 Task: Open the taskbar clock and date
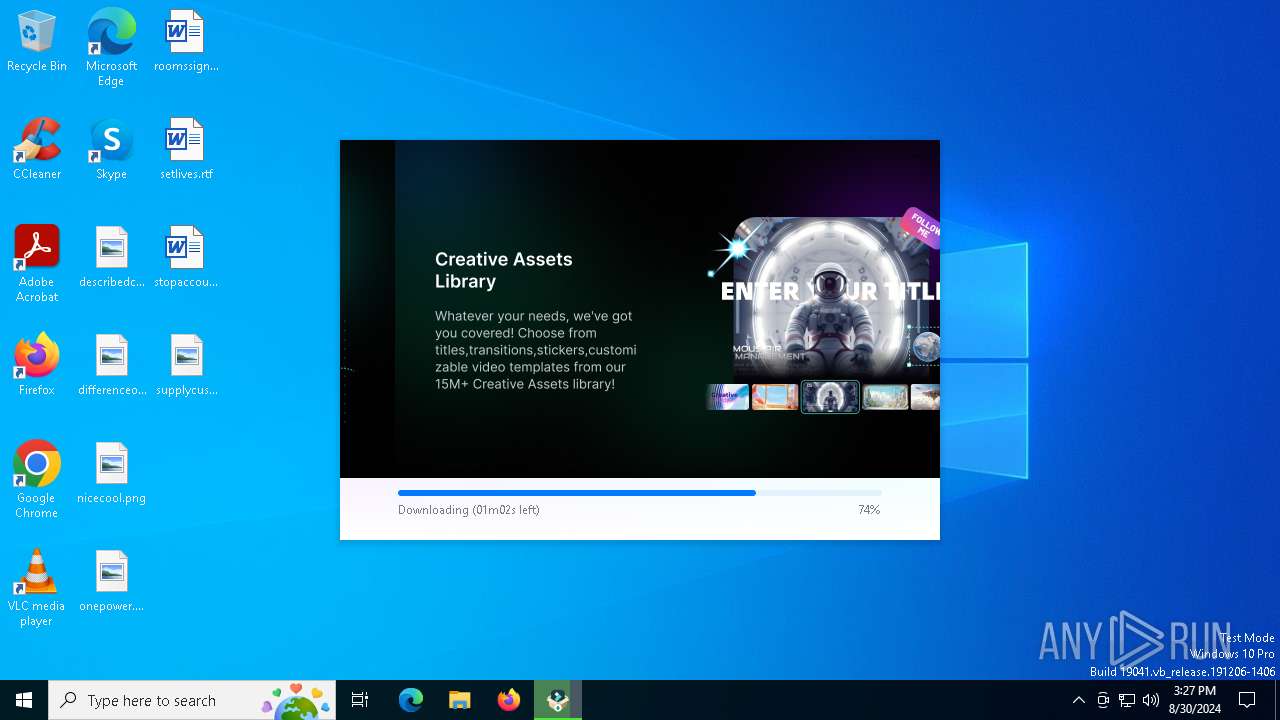click(1195, 700)
